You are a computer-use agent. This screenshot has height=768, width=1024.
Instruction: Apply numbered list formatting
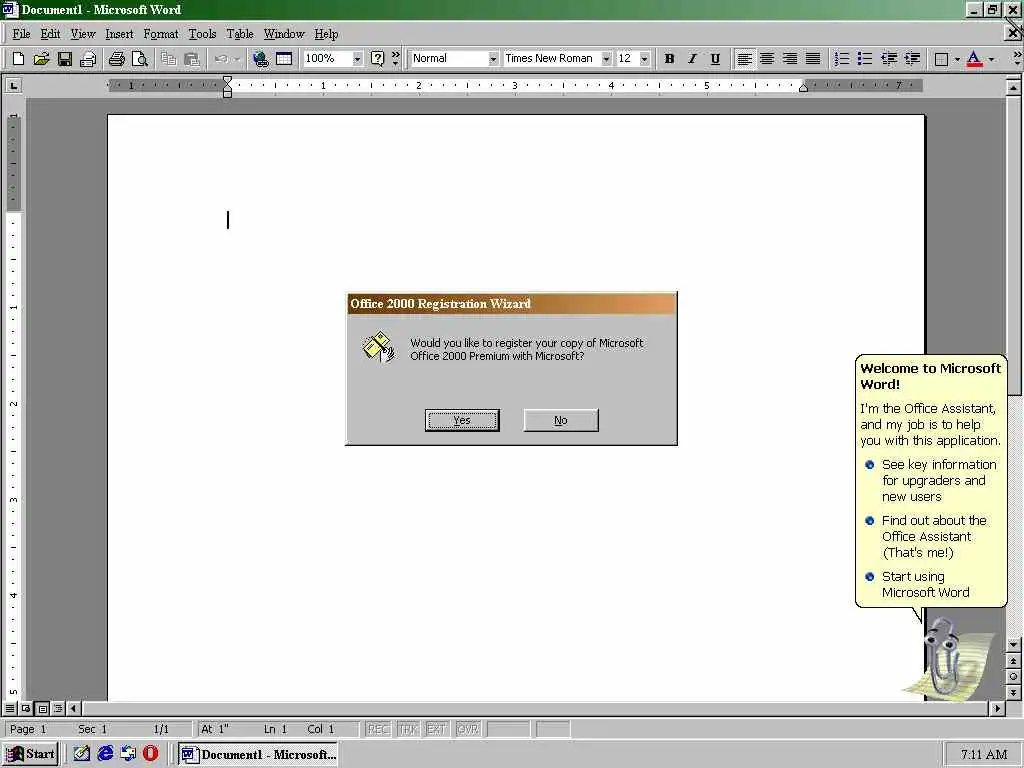842,59
